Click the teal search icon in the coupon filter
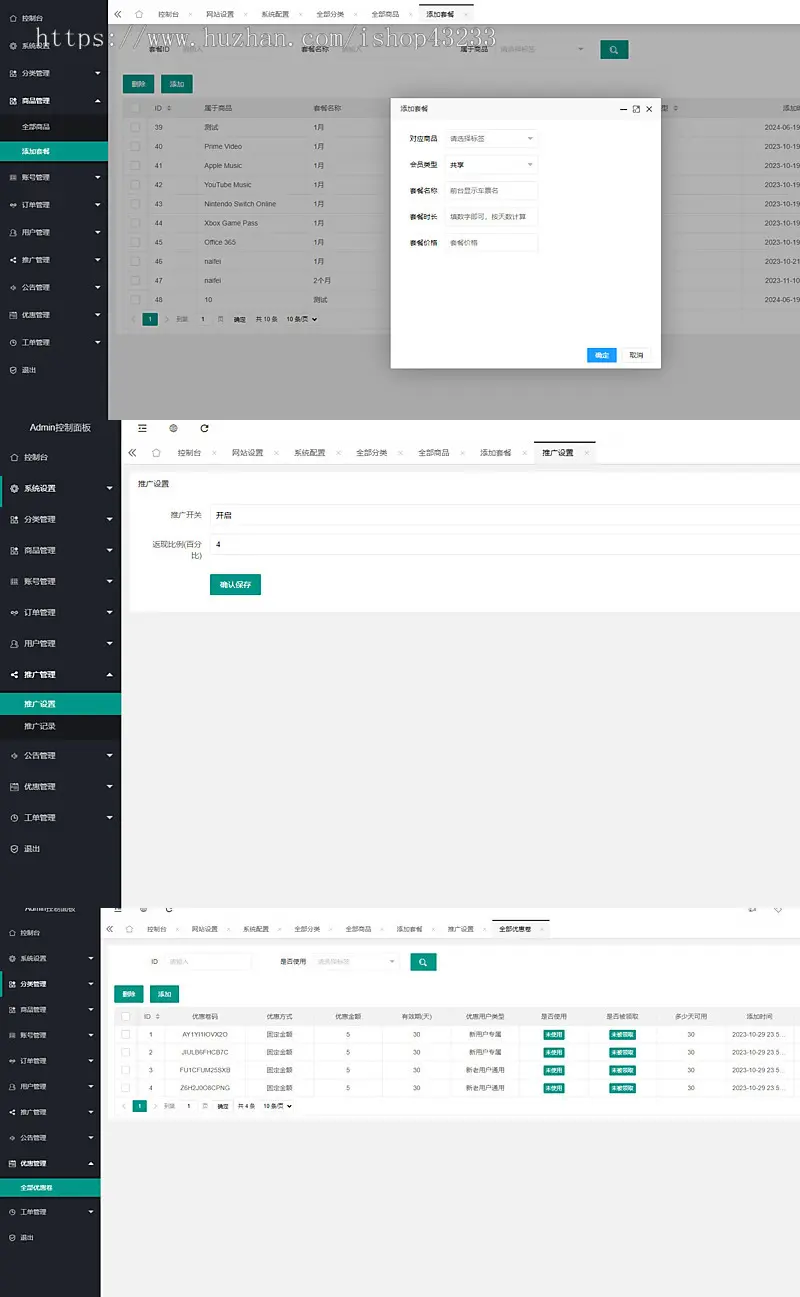The width and height of the screenshot is (800, 1297). coord(423,962)
